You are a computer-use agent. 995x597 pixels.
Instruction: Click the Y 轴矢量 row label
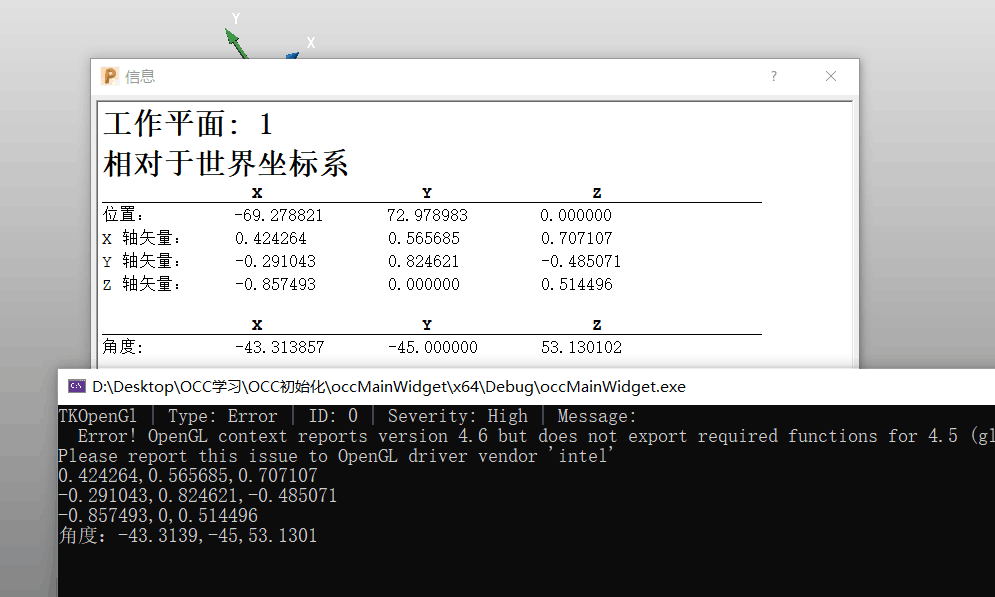[139, 261]
